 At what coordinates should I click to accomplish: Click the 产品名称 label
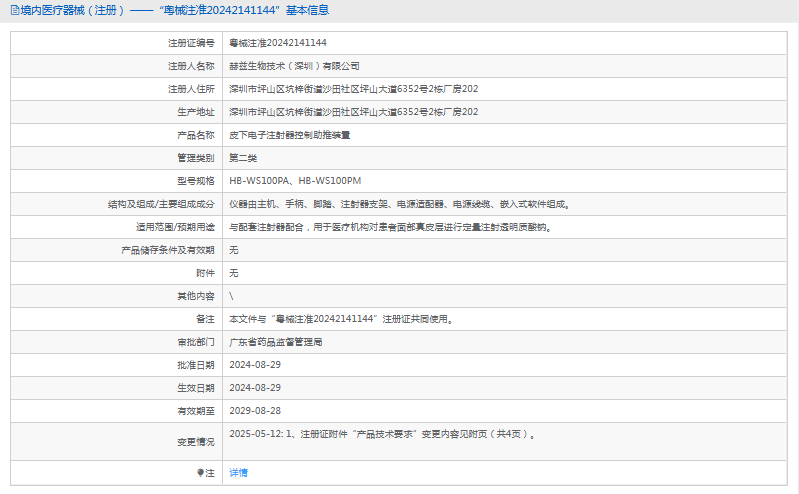click(x=196, y=135)
